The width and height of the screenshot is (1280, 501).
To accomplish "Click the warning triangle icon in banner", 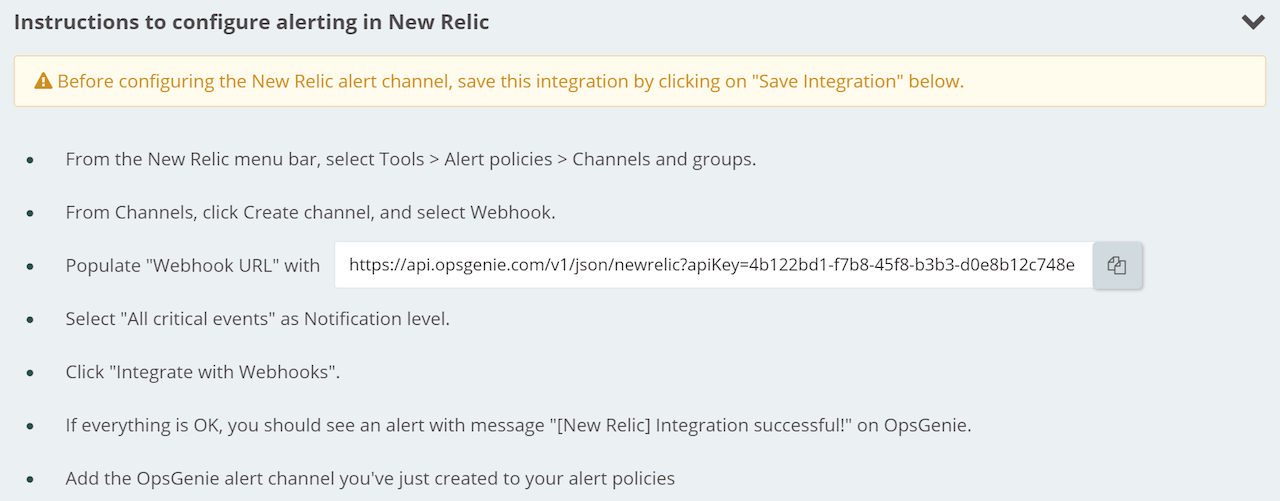I will tap(43, 81).
